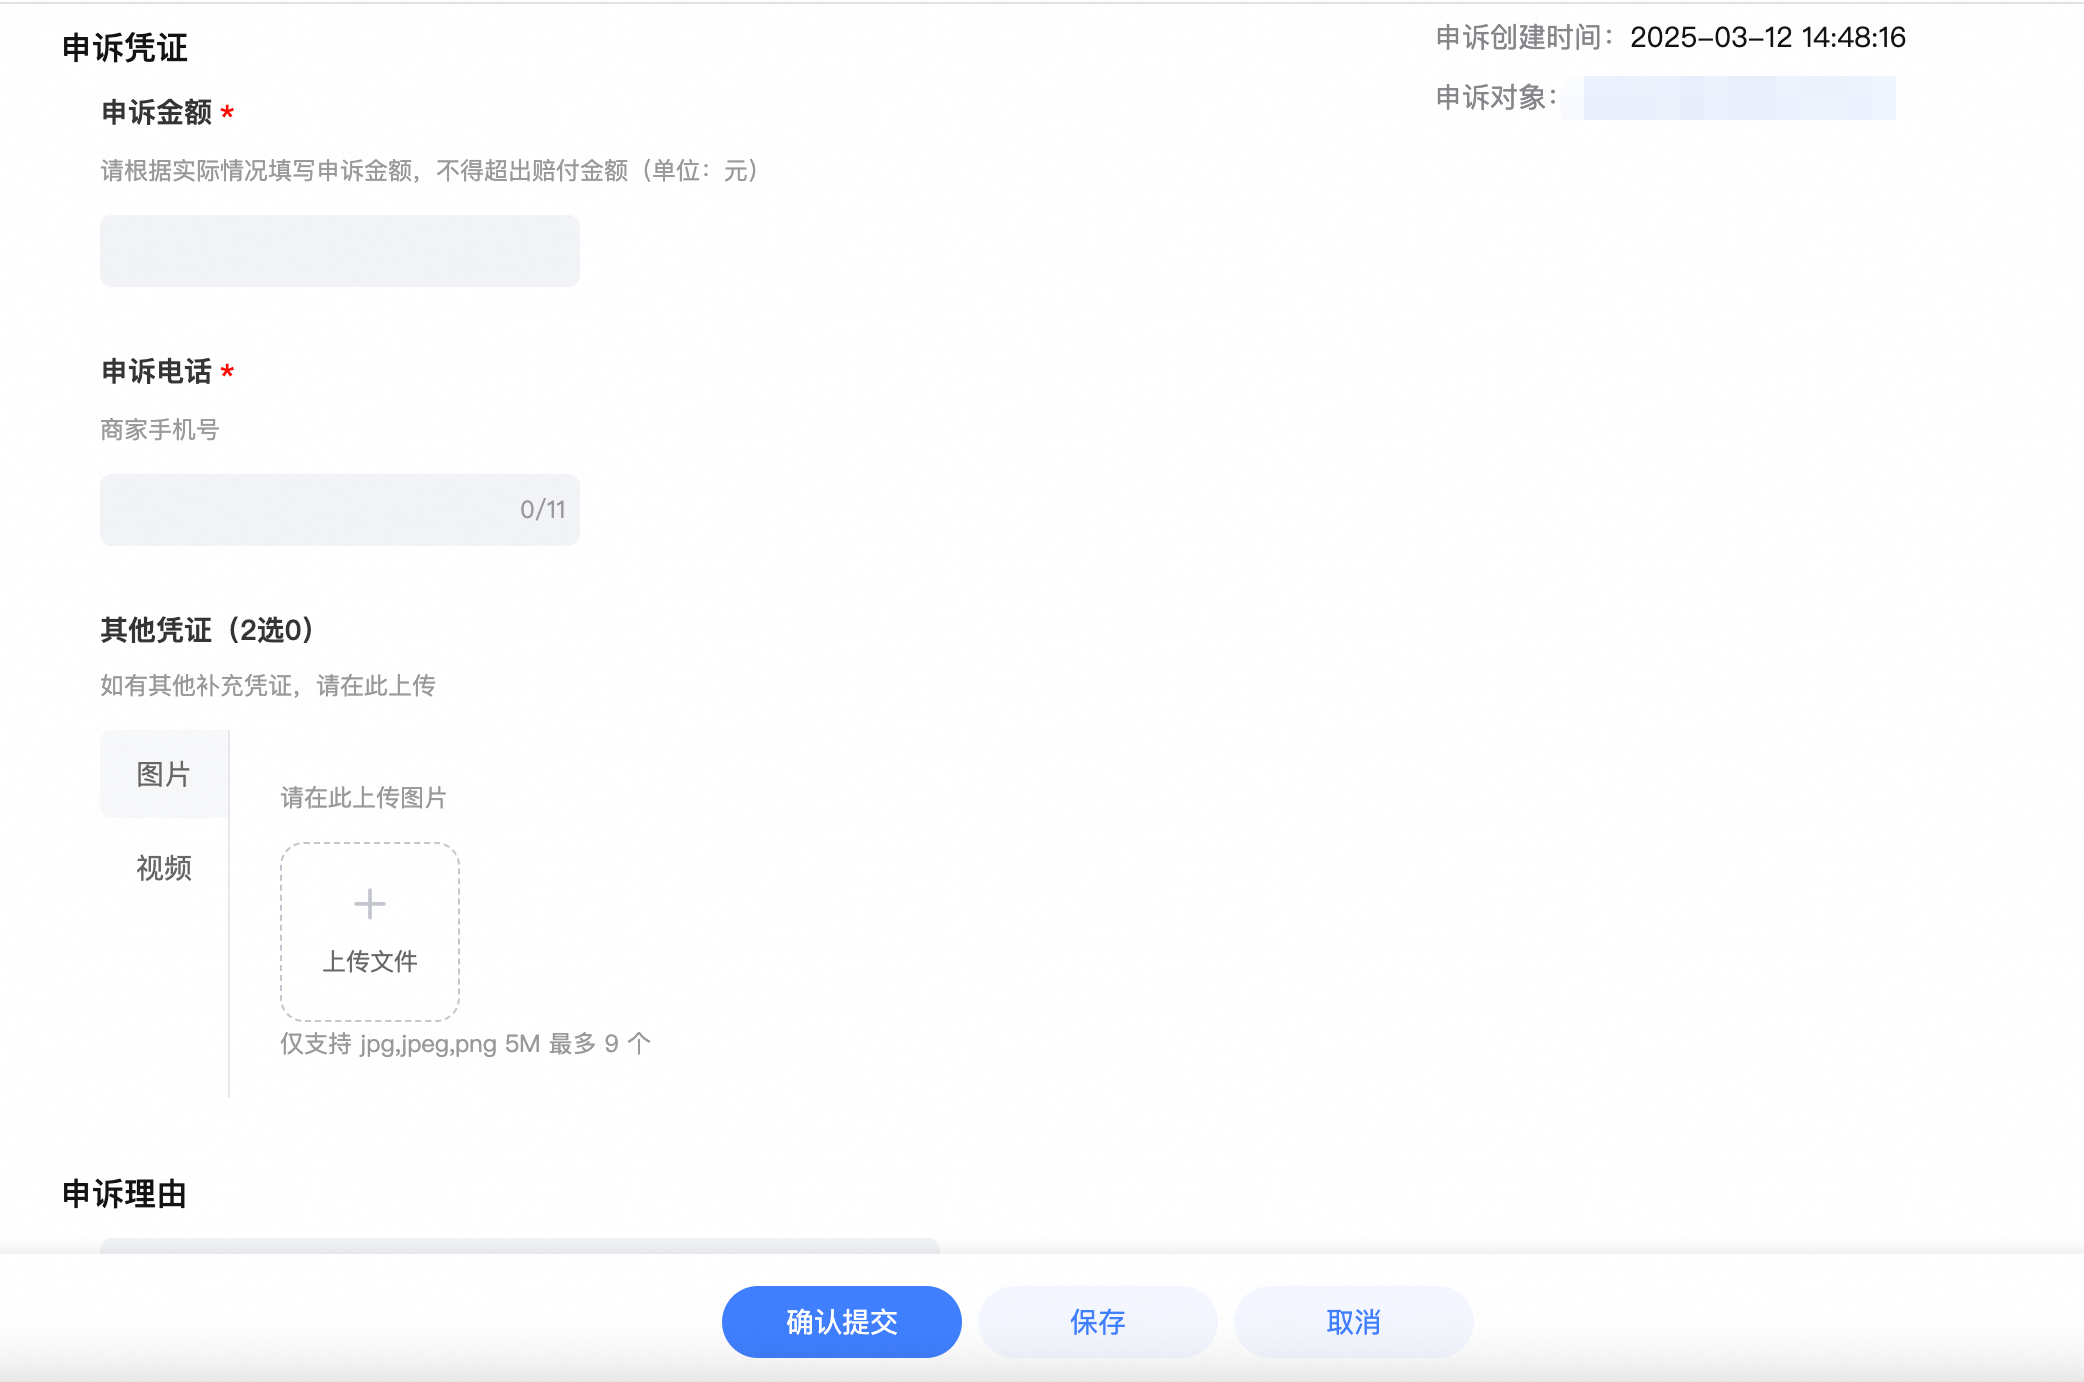Click the plus icon to upload a file

(x=369, y=903)
